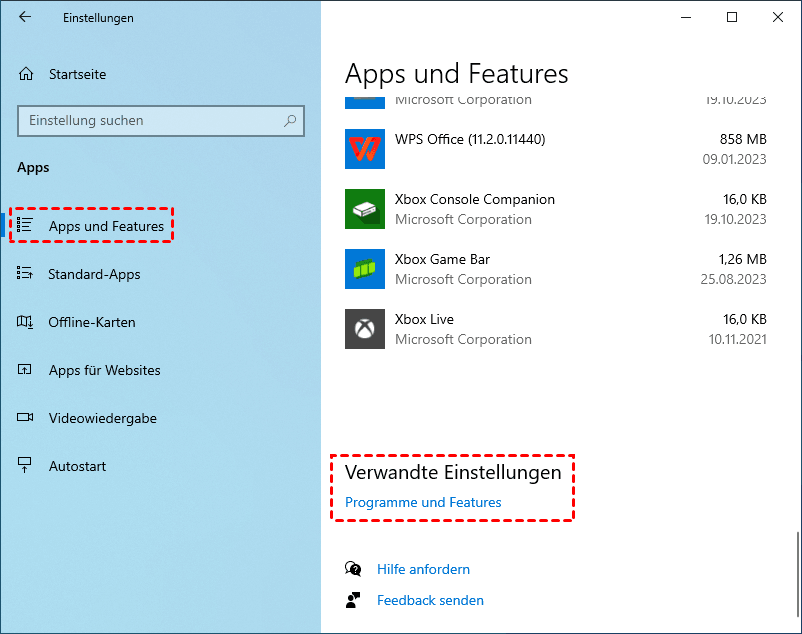Open Programme und Features link
Screen dimensions: 802x634
coord(423,502)
